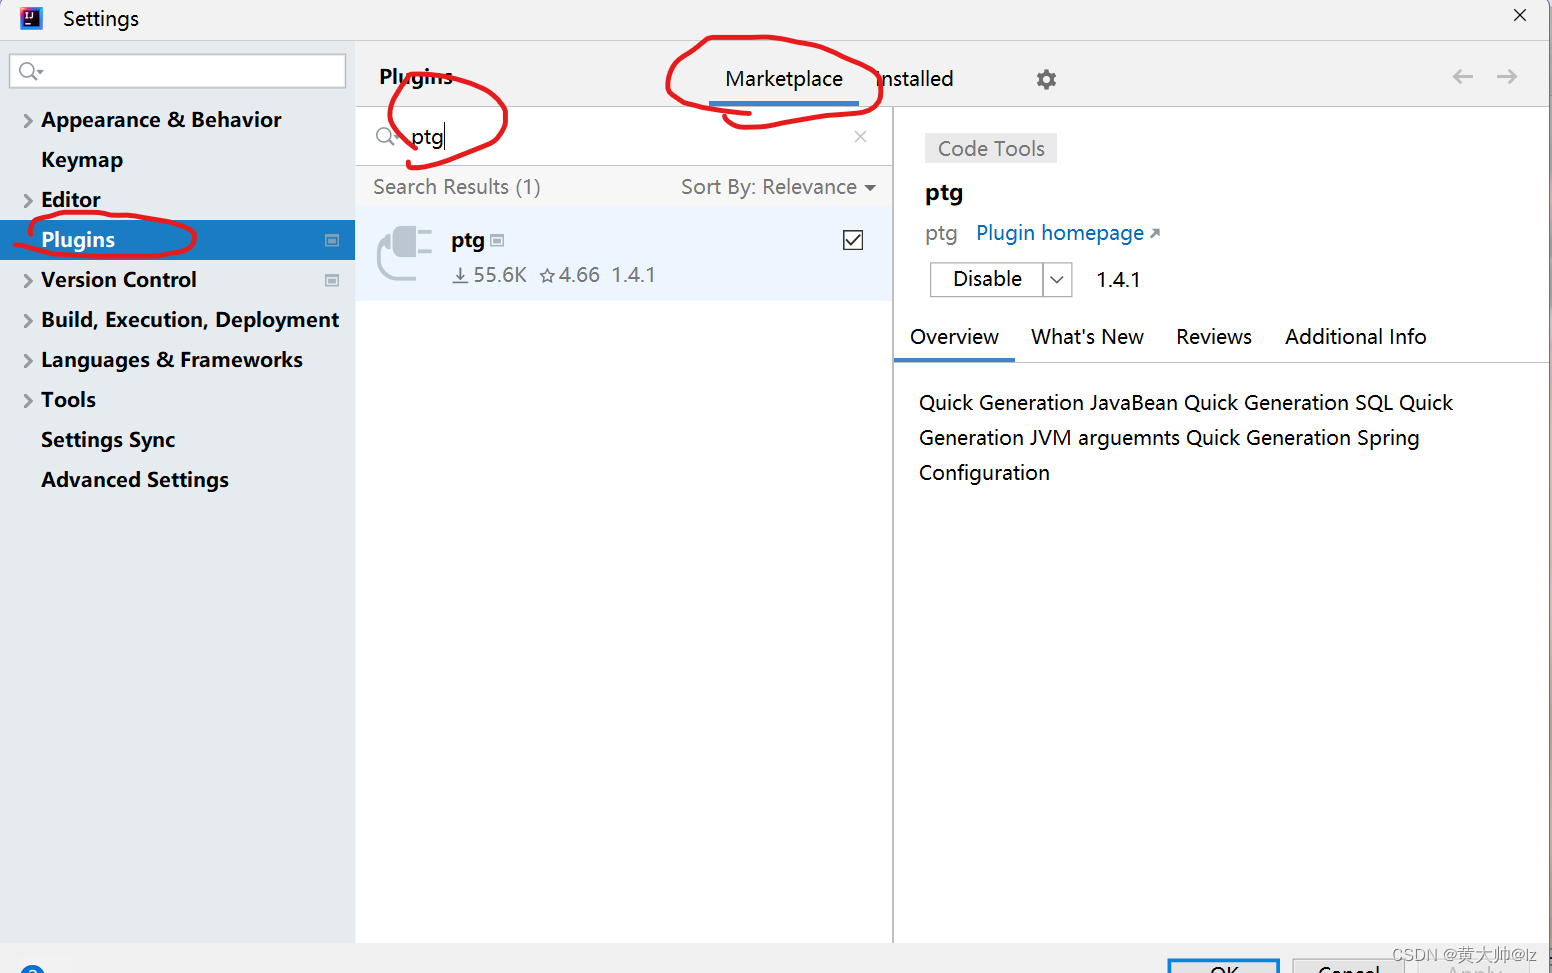Open the Disable button dropdown arrow
Image resolution: width=1552 pixels, height=973 pixels.
click(x=1057, y=280)
